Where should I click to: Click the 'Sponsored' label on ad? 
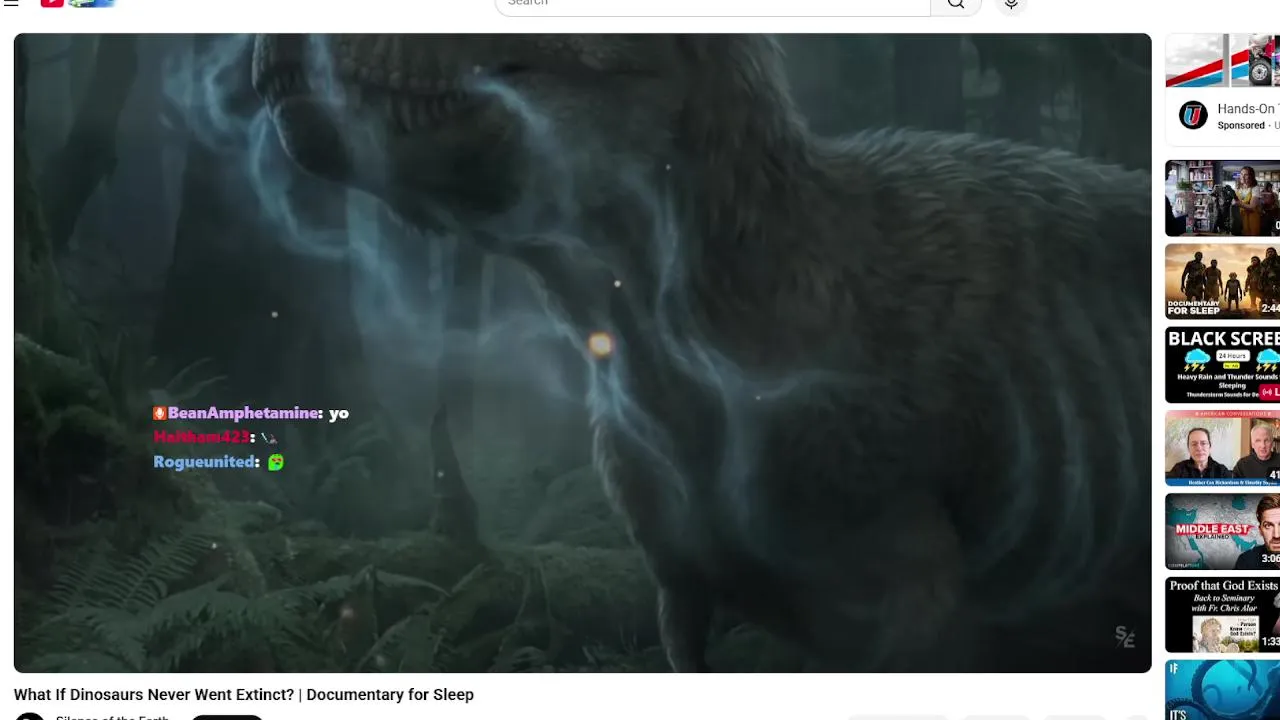point(1241,126)
